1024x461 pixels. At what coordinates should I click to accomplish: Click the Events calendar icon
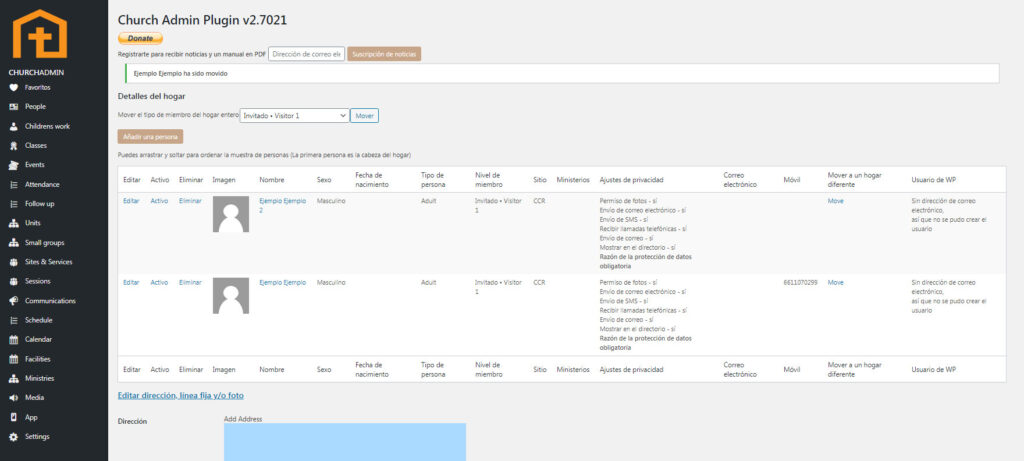coord(13,165)
